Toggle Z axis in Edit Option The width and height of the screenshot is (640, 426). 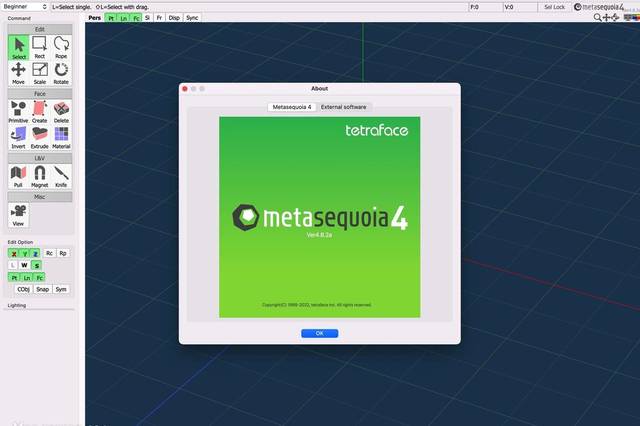pyautogui.click(x=36, y=253)
